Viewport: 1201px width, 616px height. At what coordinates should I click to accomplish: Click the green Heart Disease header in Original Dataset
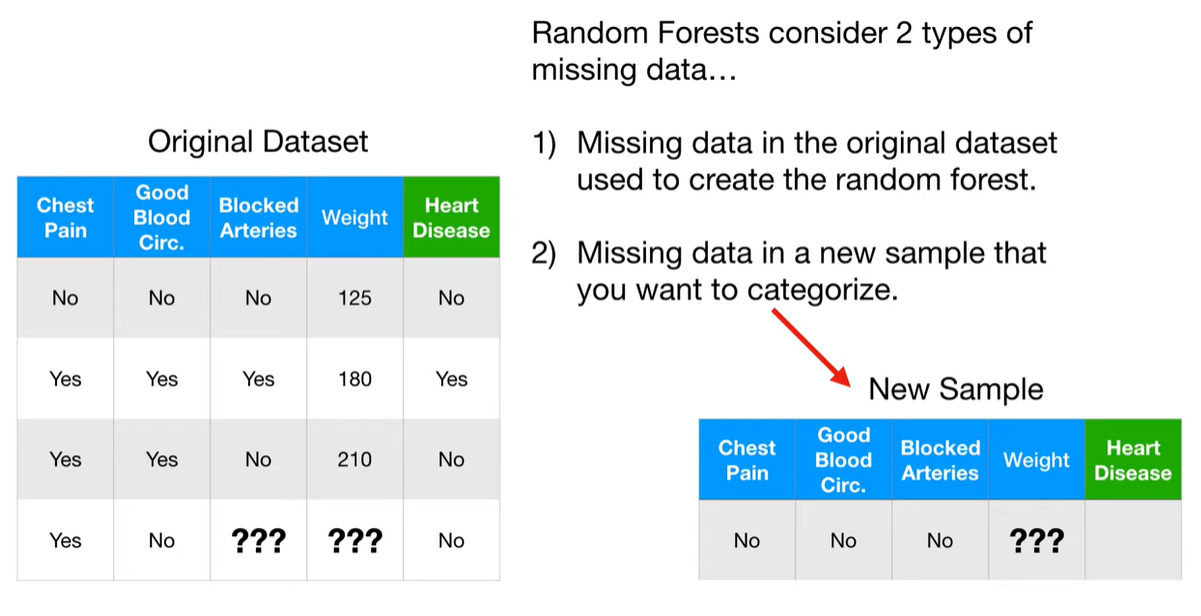tap(451, 217)
